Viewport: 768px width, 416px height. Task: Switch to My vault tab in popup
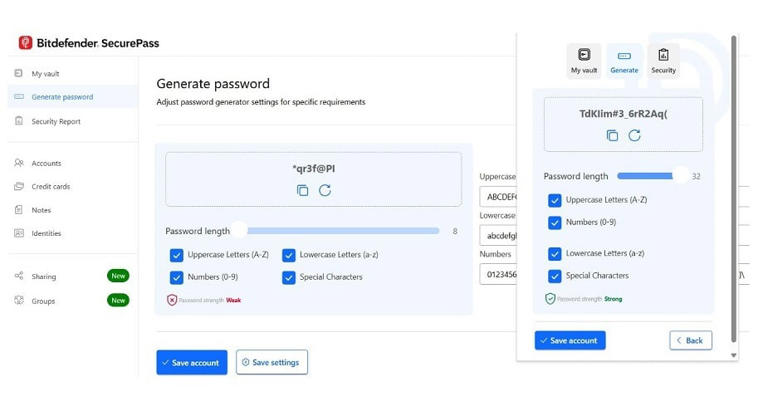pos(584,60)
